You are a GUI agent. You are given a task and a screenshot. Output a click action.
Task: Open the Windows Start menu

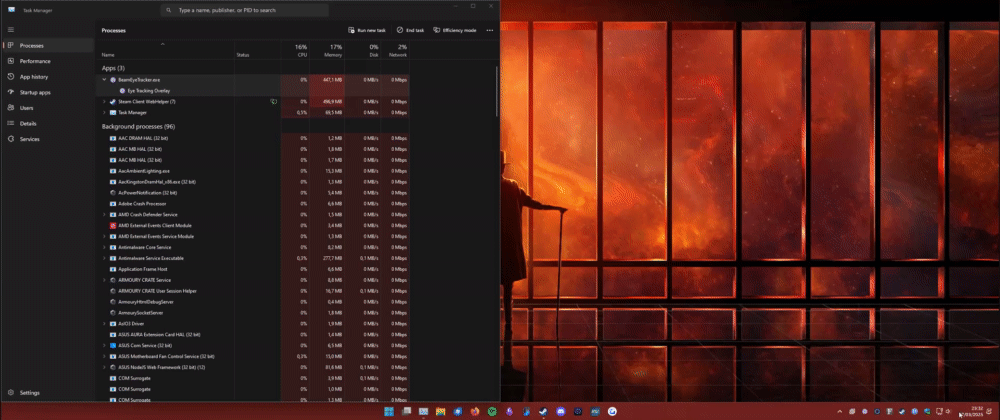[388, 412]
